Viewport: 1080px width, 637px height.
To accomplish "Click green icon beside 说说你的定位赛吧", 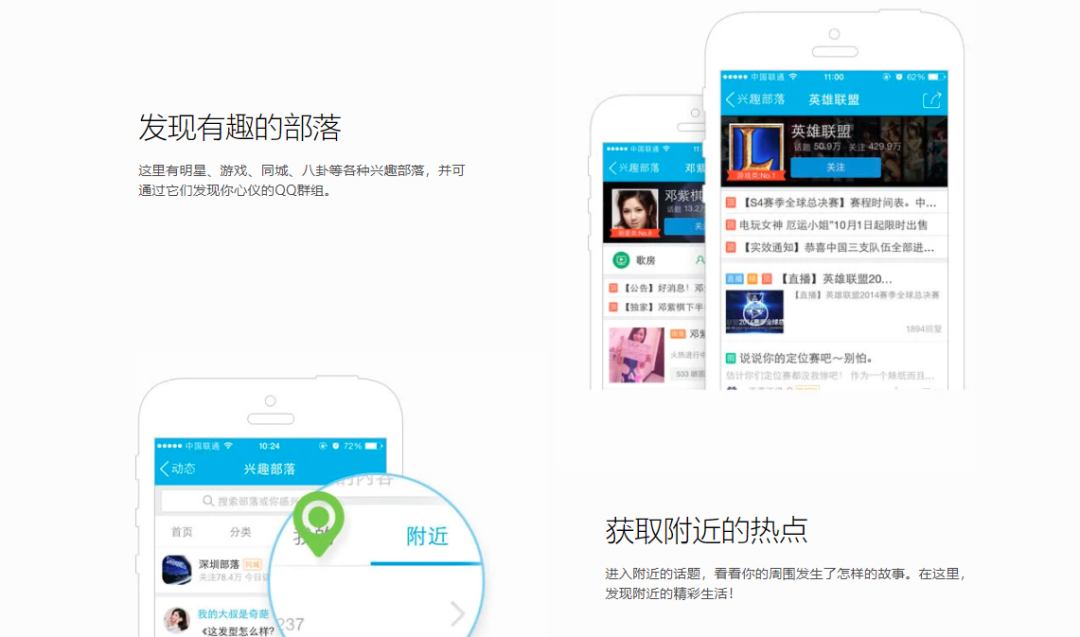I will [x=731, y=358].
